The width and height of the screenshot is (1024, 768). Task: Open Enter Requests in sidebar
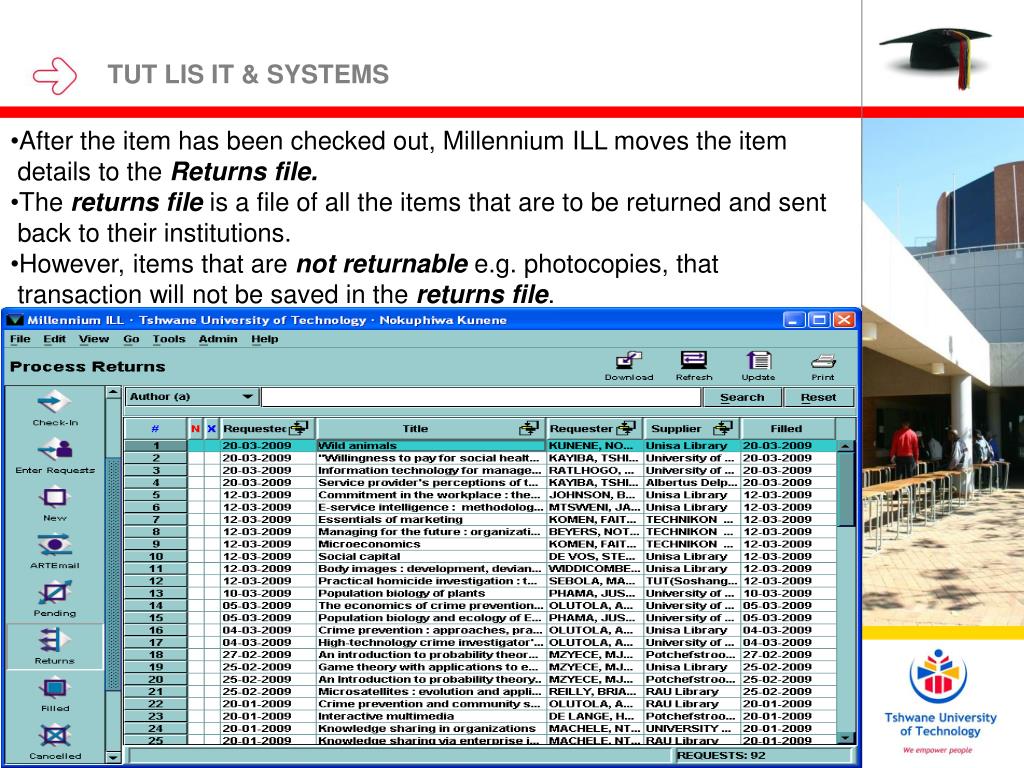click(x=55, y=456)
